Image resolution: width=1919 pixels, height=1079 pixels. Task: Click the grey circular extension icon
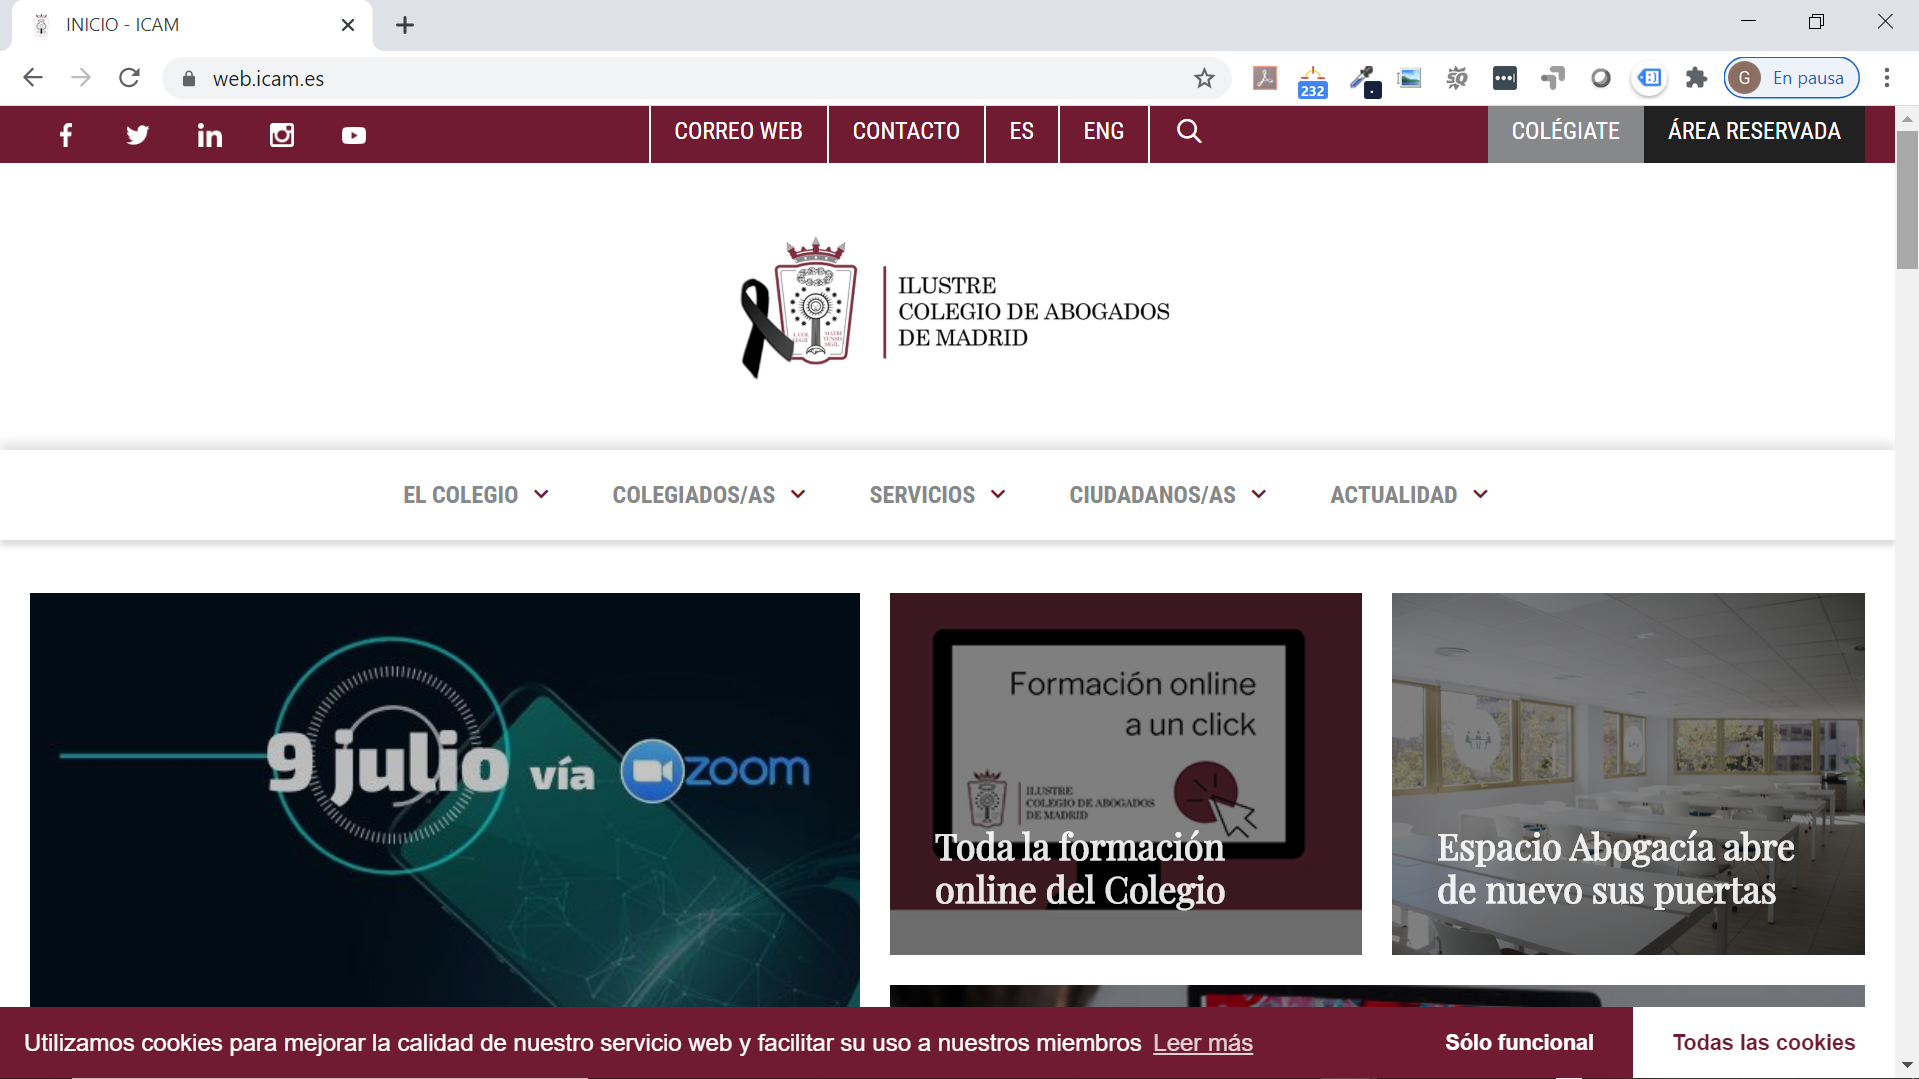click(1601, 78)
